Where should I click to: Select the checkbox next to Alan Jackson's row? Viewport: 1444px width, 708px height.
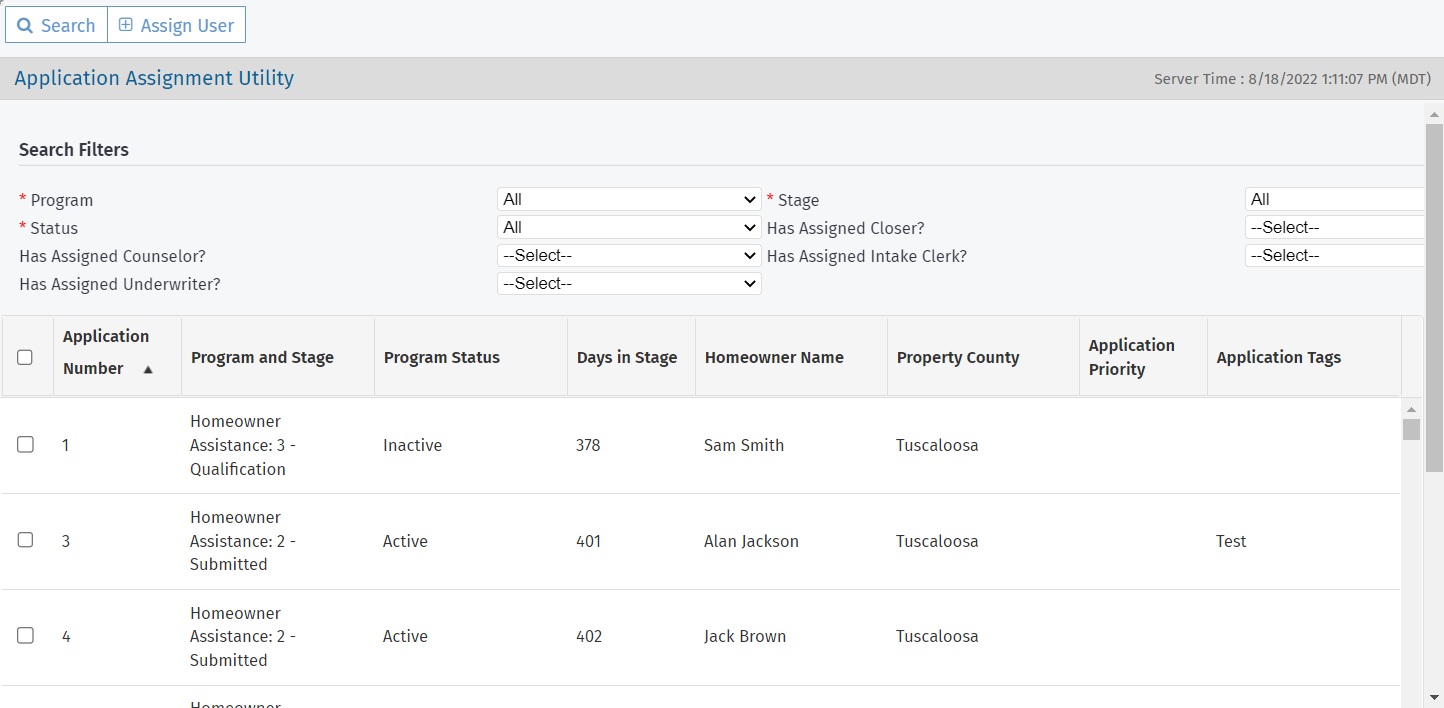coord(25,540)
